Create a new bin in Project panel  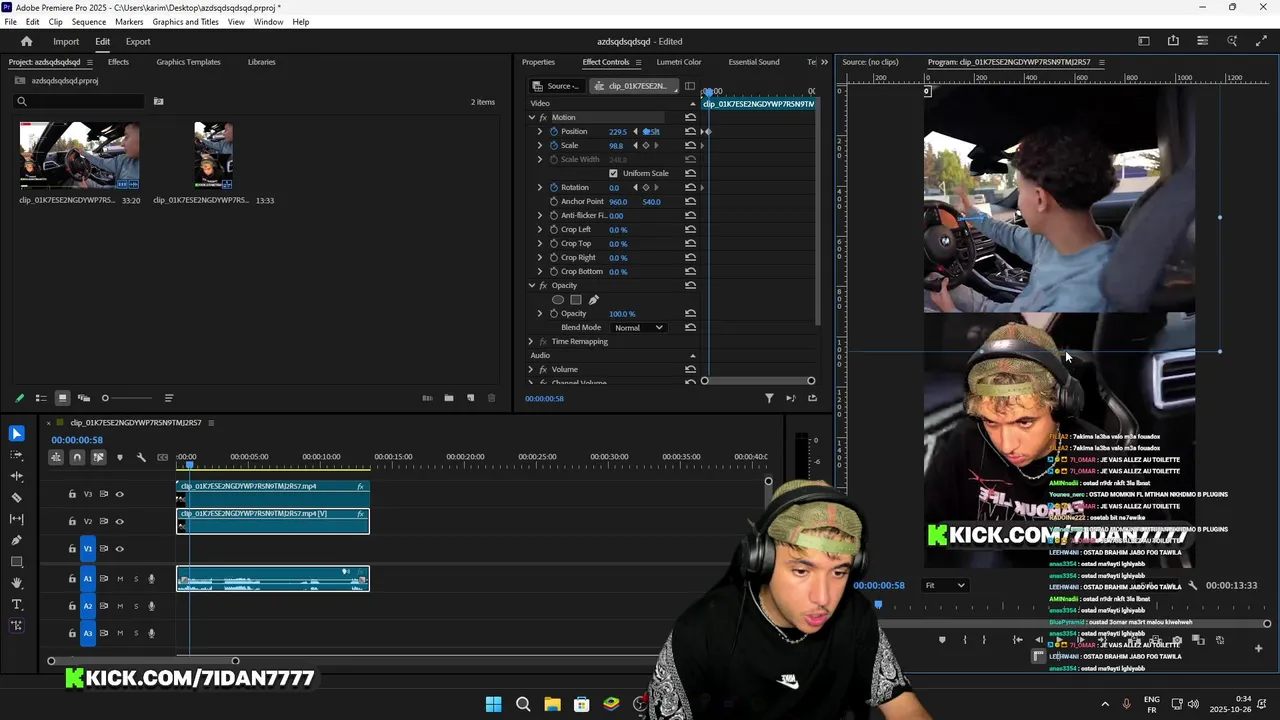[x=449, y=398]
